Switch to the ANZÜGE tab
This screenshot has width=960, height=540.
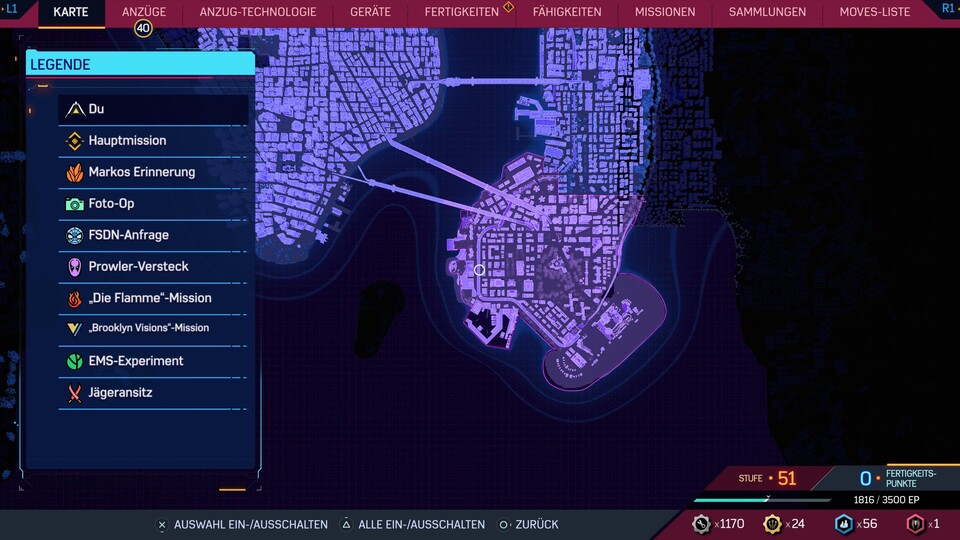144,12
